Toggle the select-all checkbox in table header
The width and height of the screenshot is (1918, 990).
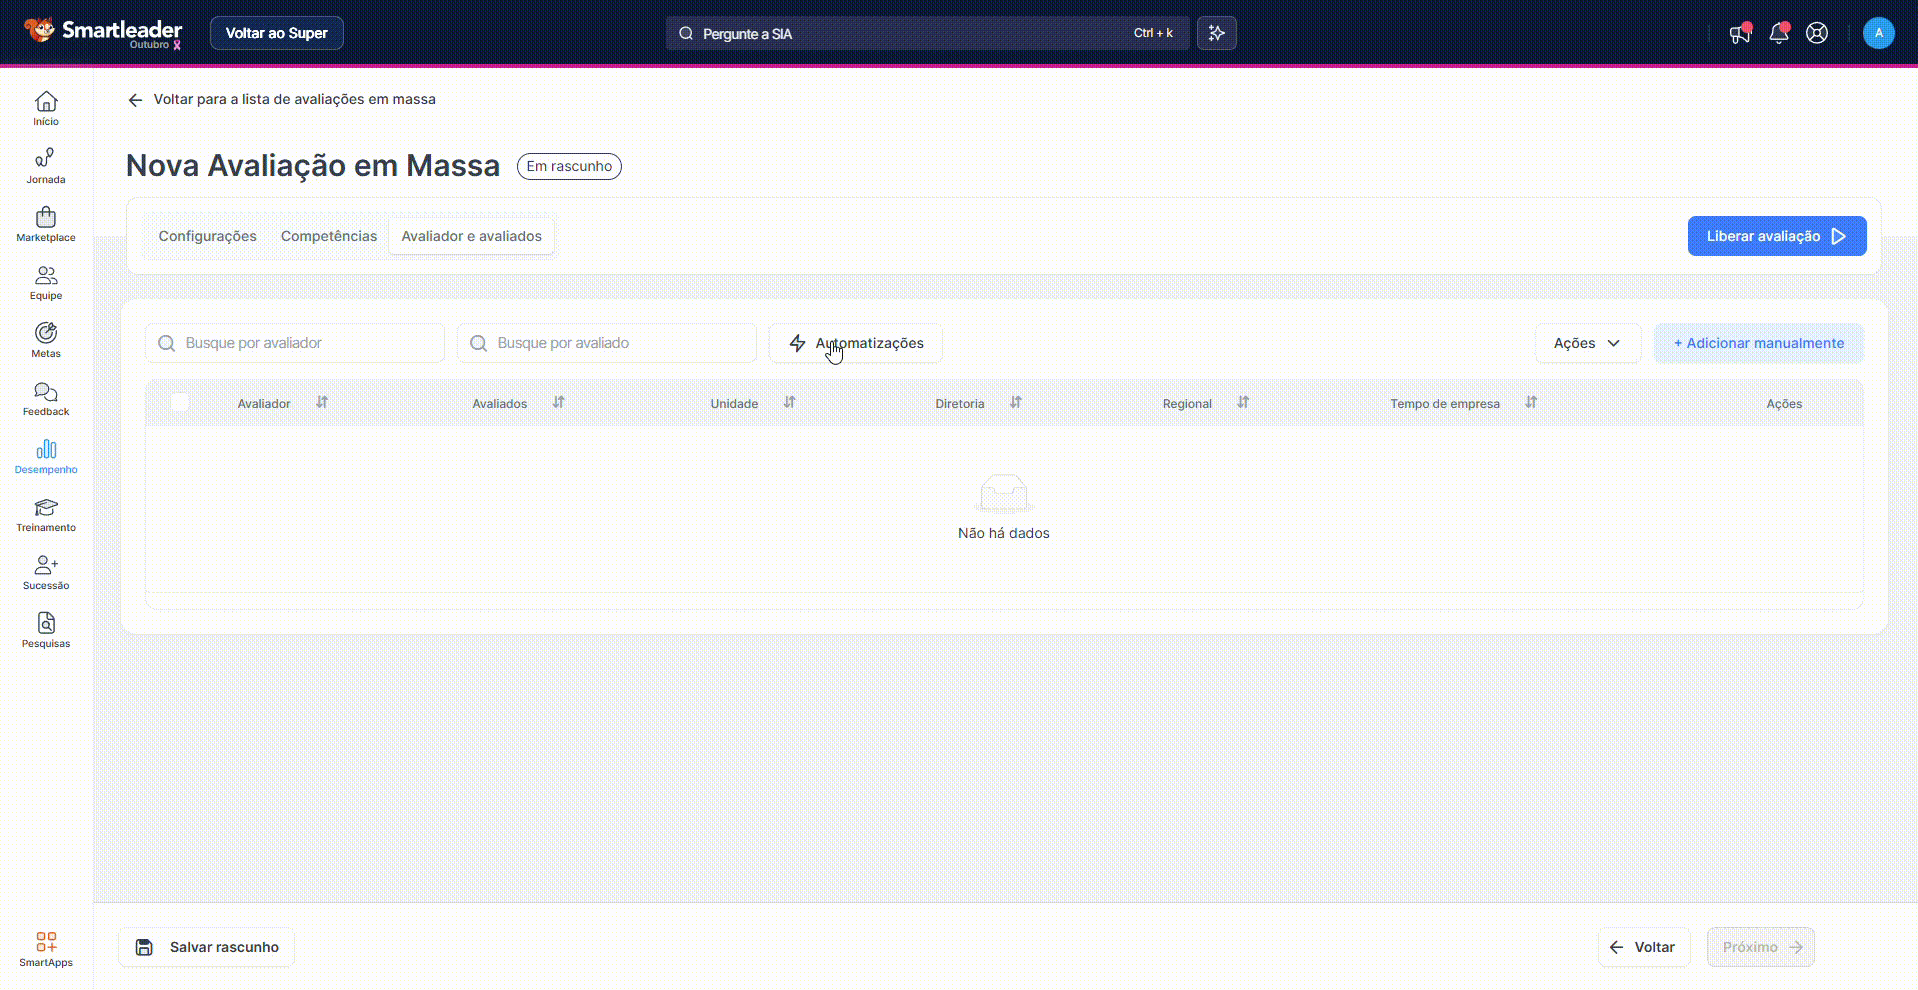point(180,403)
